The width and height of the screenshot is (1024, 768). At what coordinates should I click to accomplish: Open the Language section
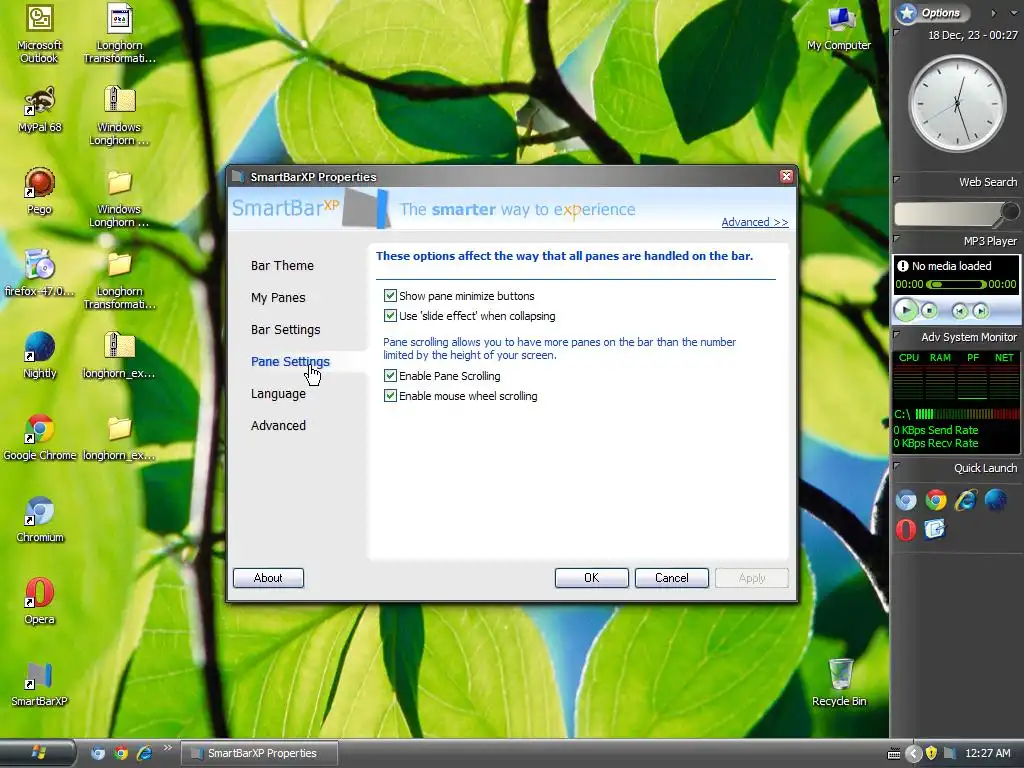point(278,393)
